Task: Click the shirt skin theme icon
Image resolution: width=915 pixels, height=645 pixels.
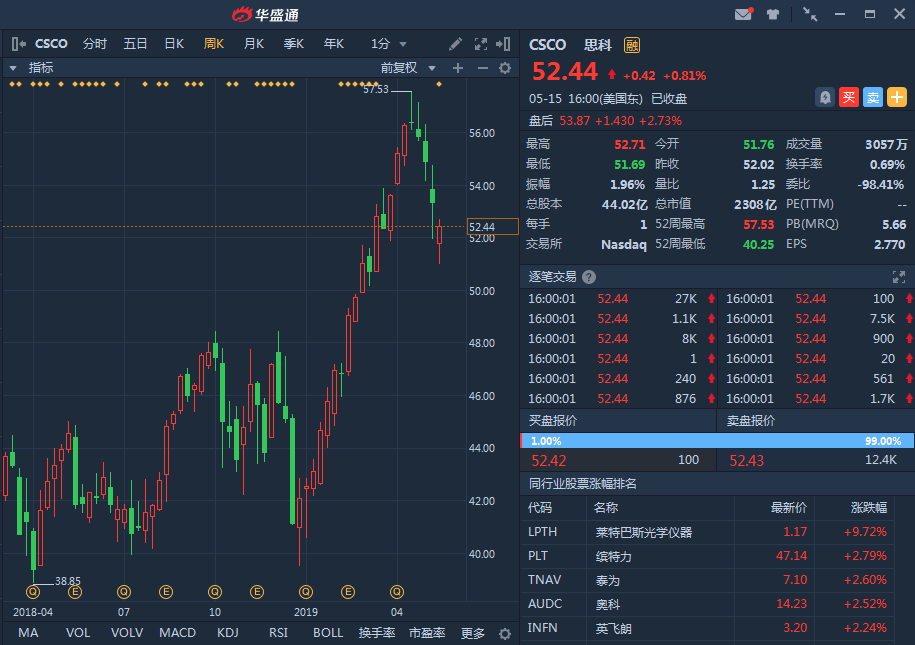Action: click(773, 14)
